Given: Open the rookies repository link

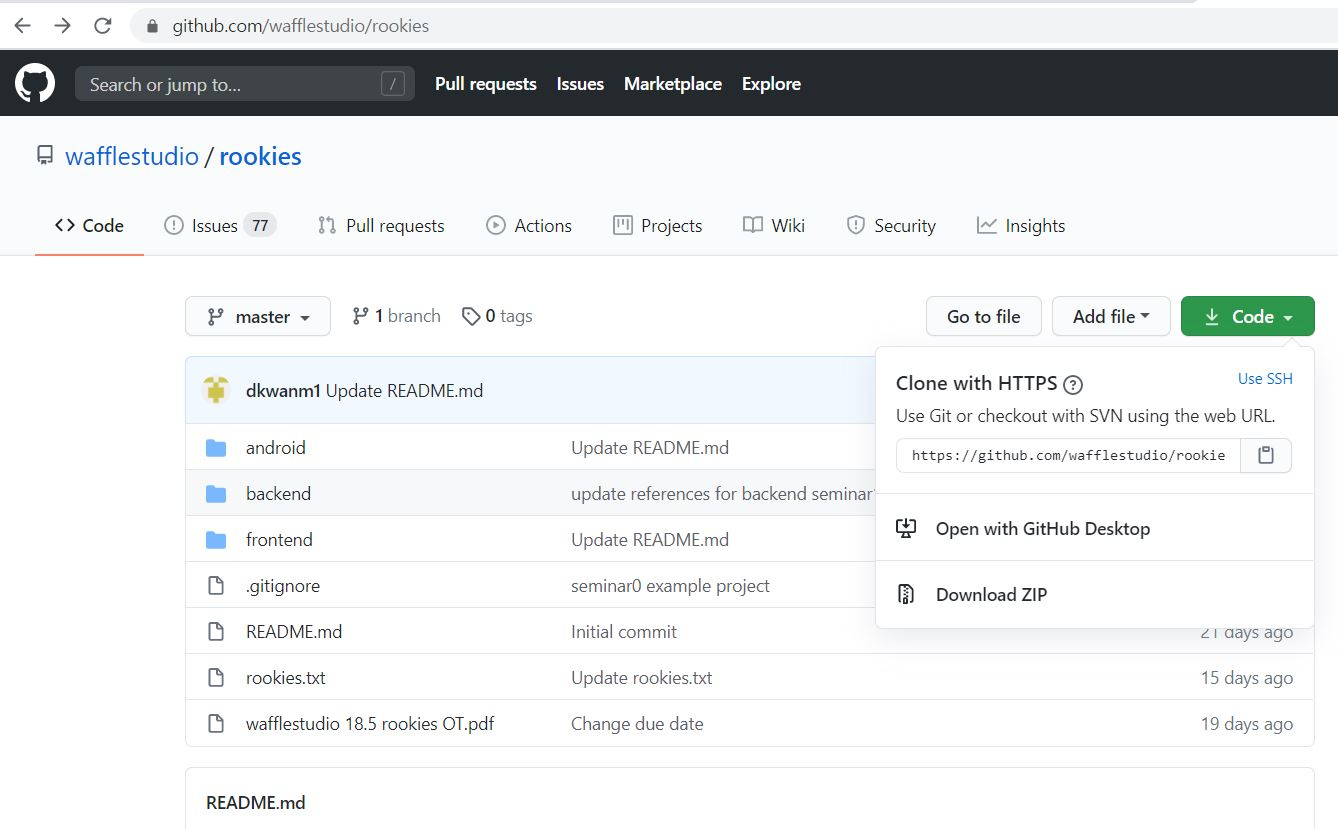Looking at the screenshot, I should 260,156.
